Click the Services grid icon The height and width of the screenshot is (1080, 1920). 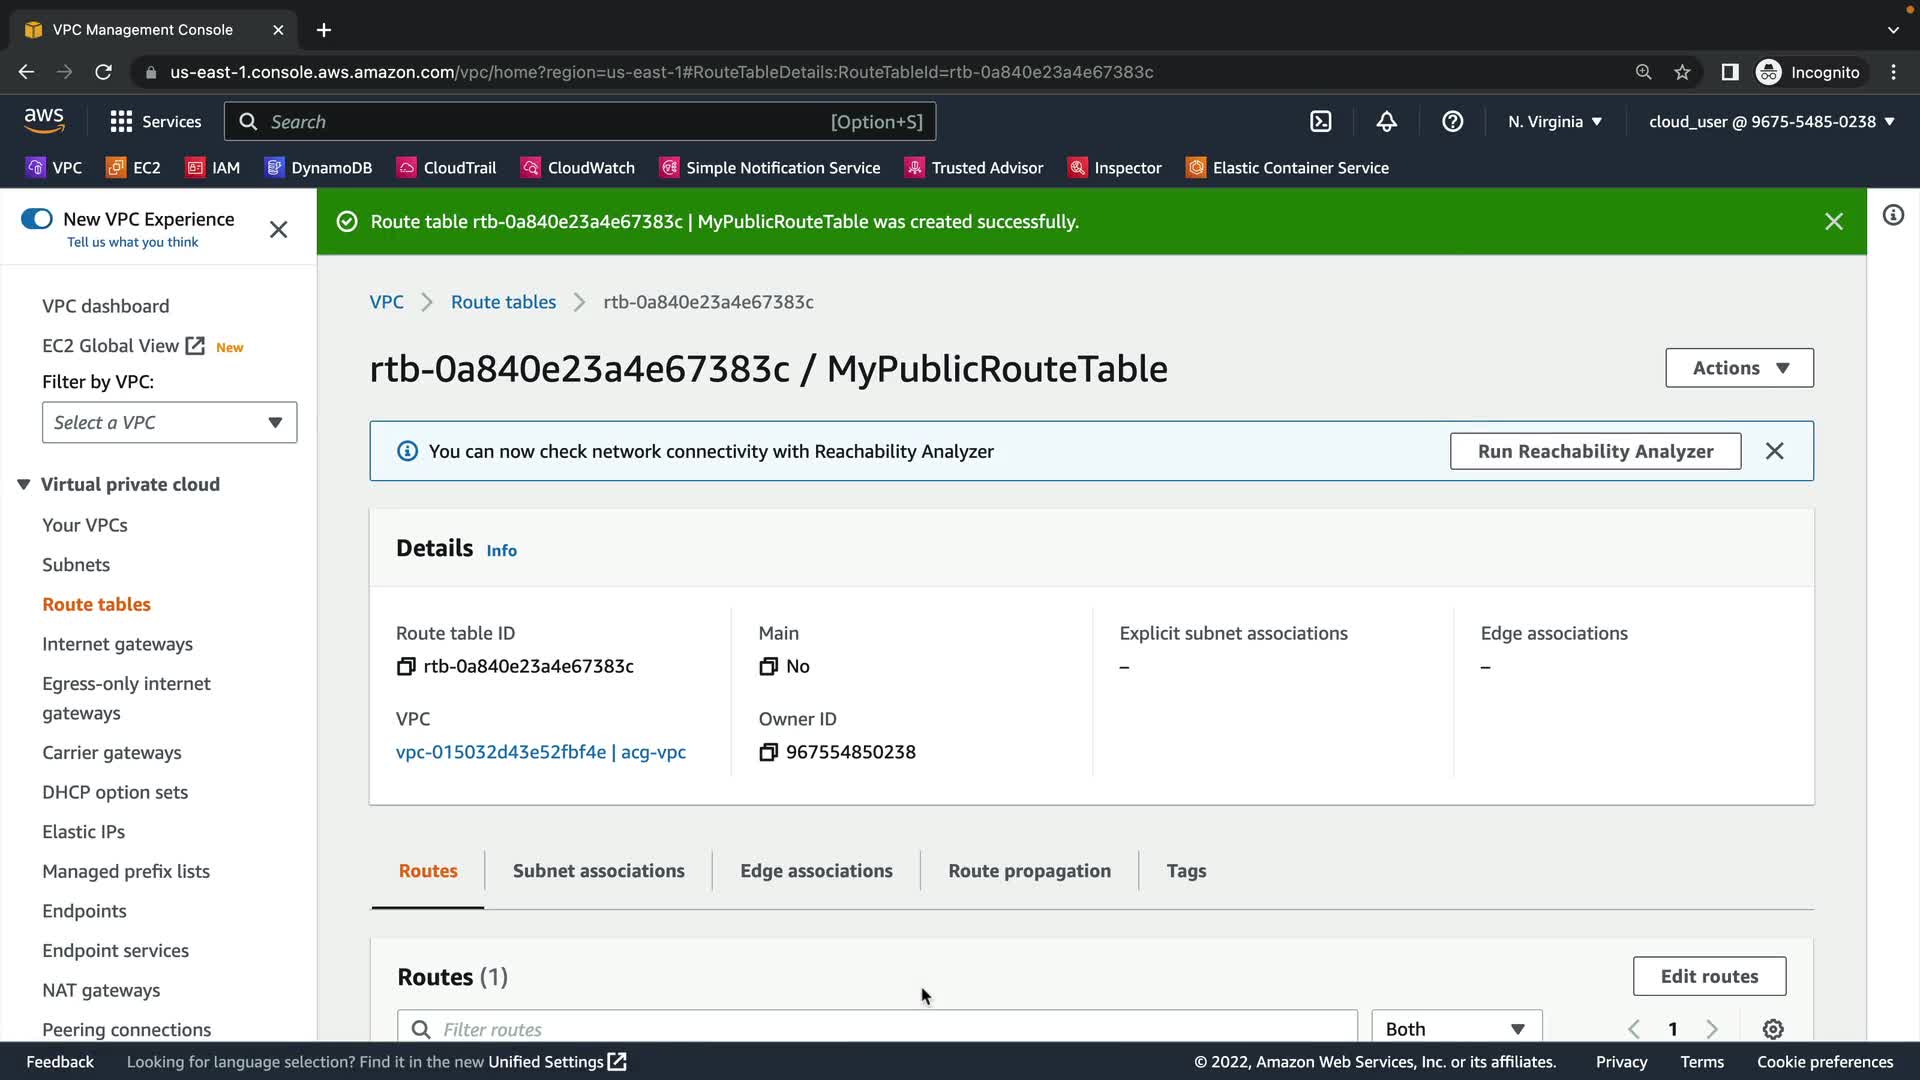coord(121,122)
